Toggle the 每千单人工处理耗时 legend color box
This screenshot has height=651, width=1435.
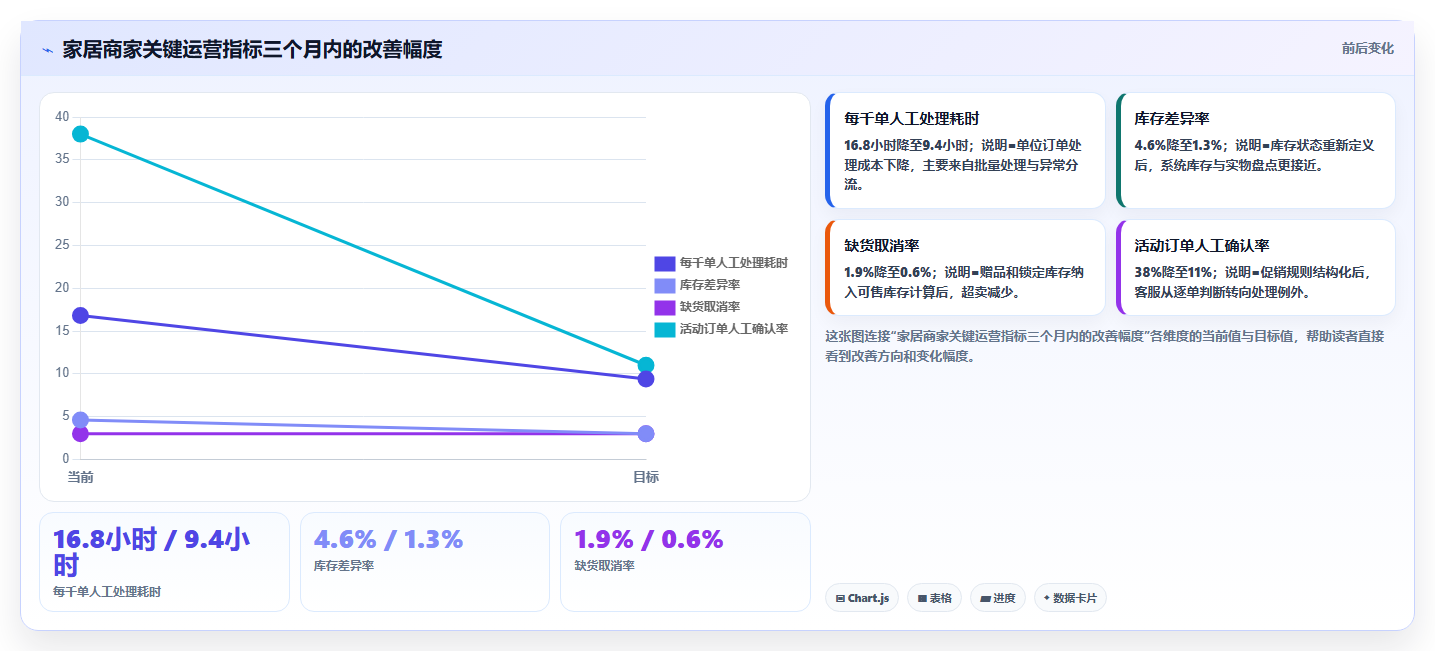coord(665,263)
